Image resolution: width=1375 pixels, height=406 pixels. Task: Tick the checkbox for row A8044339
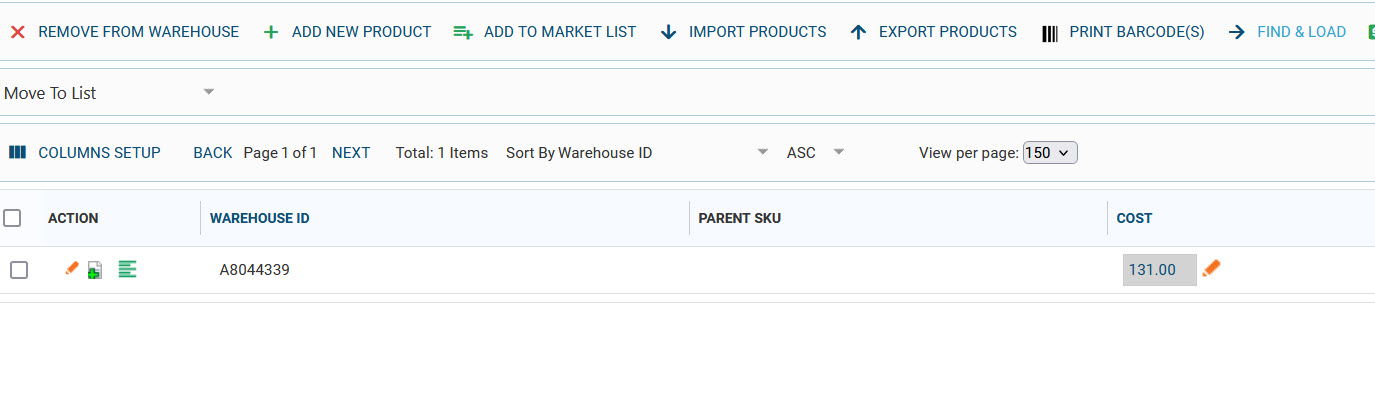click(19, 270)
